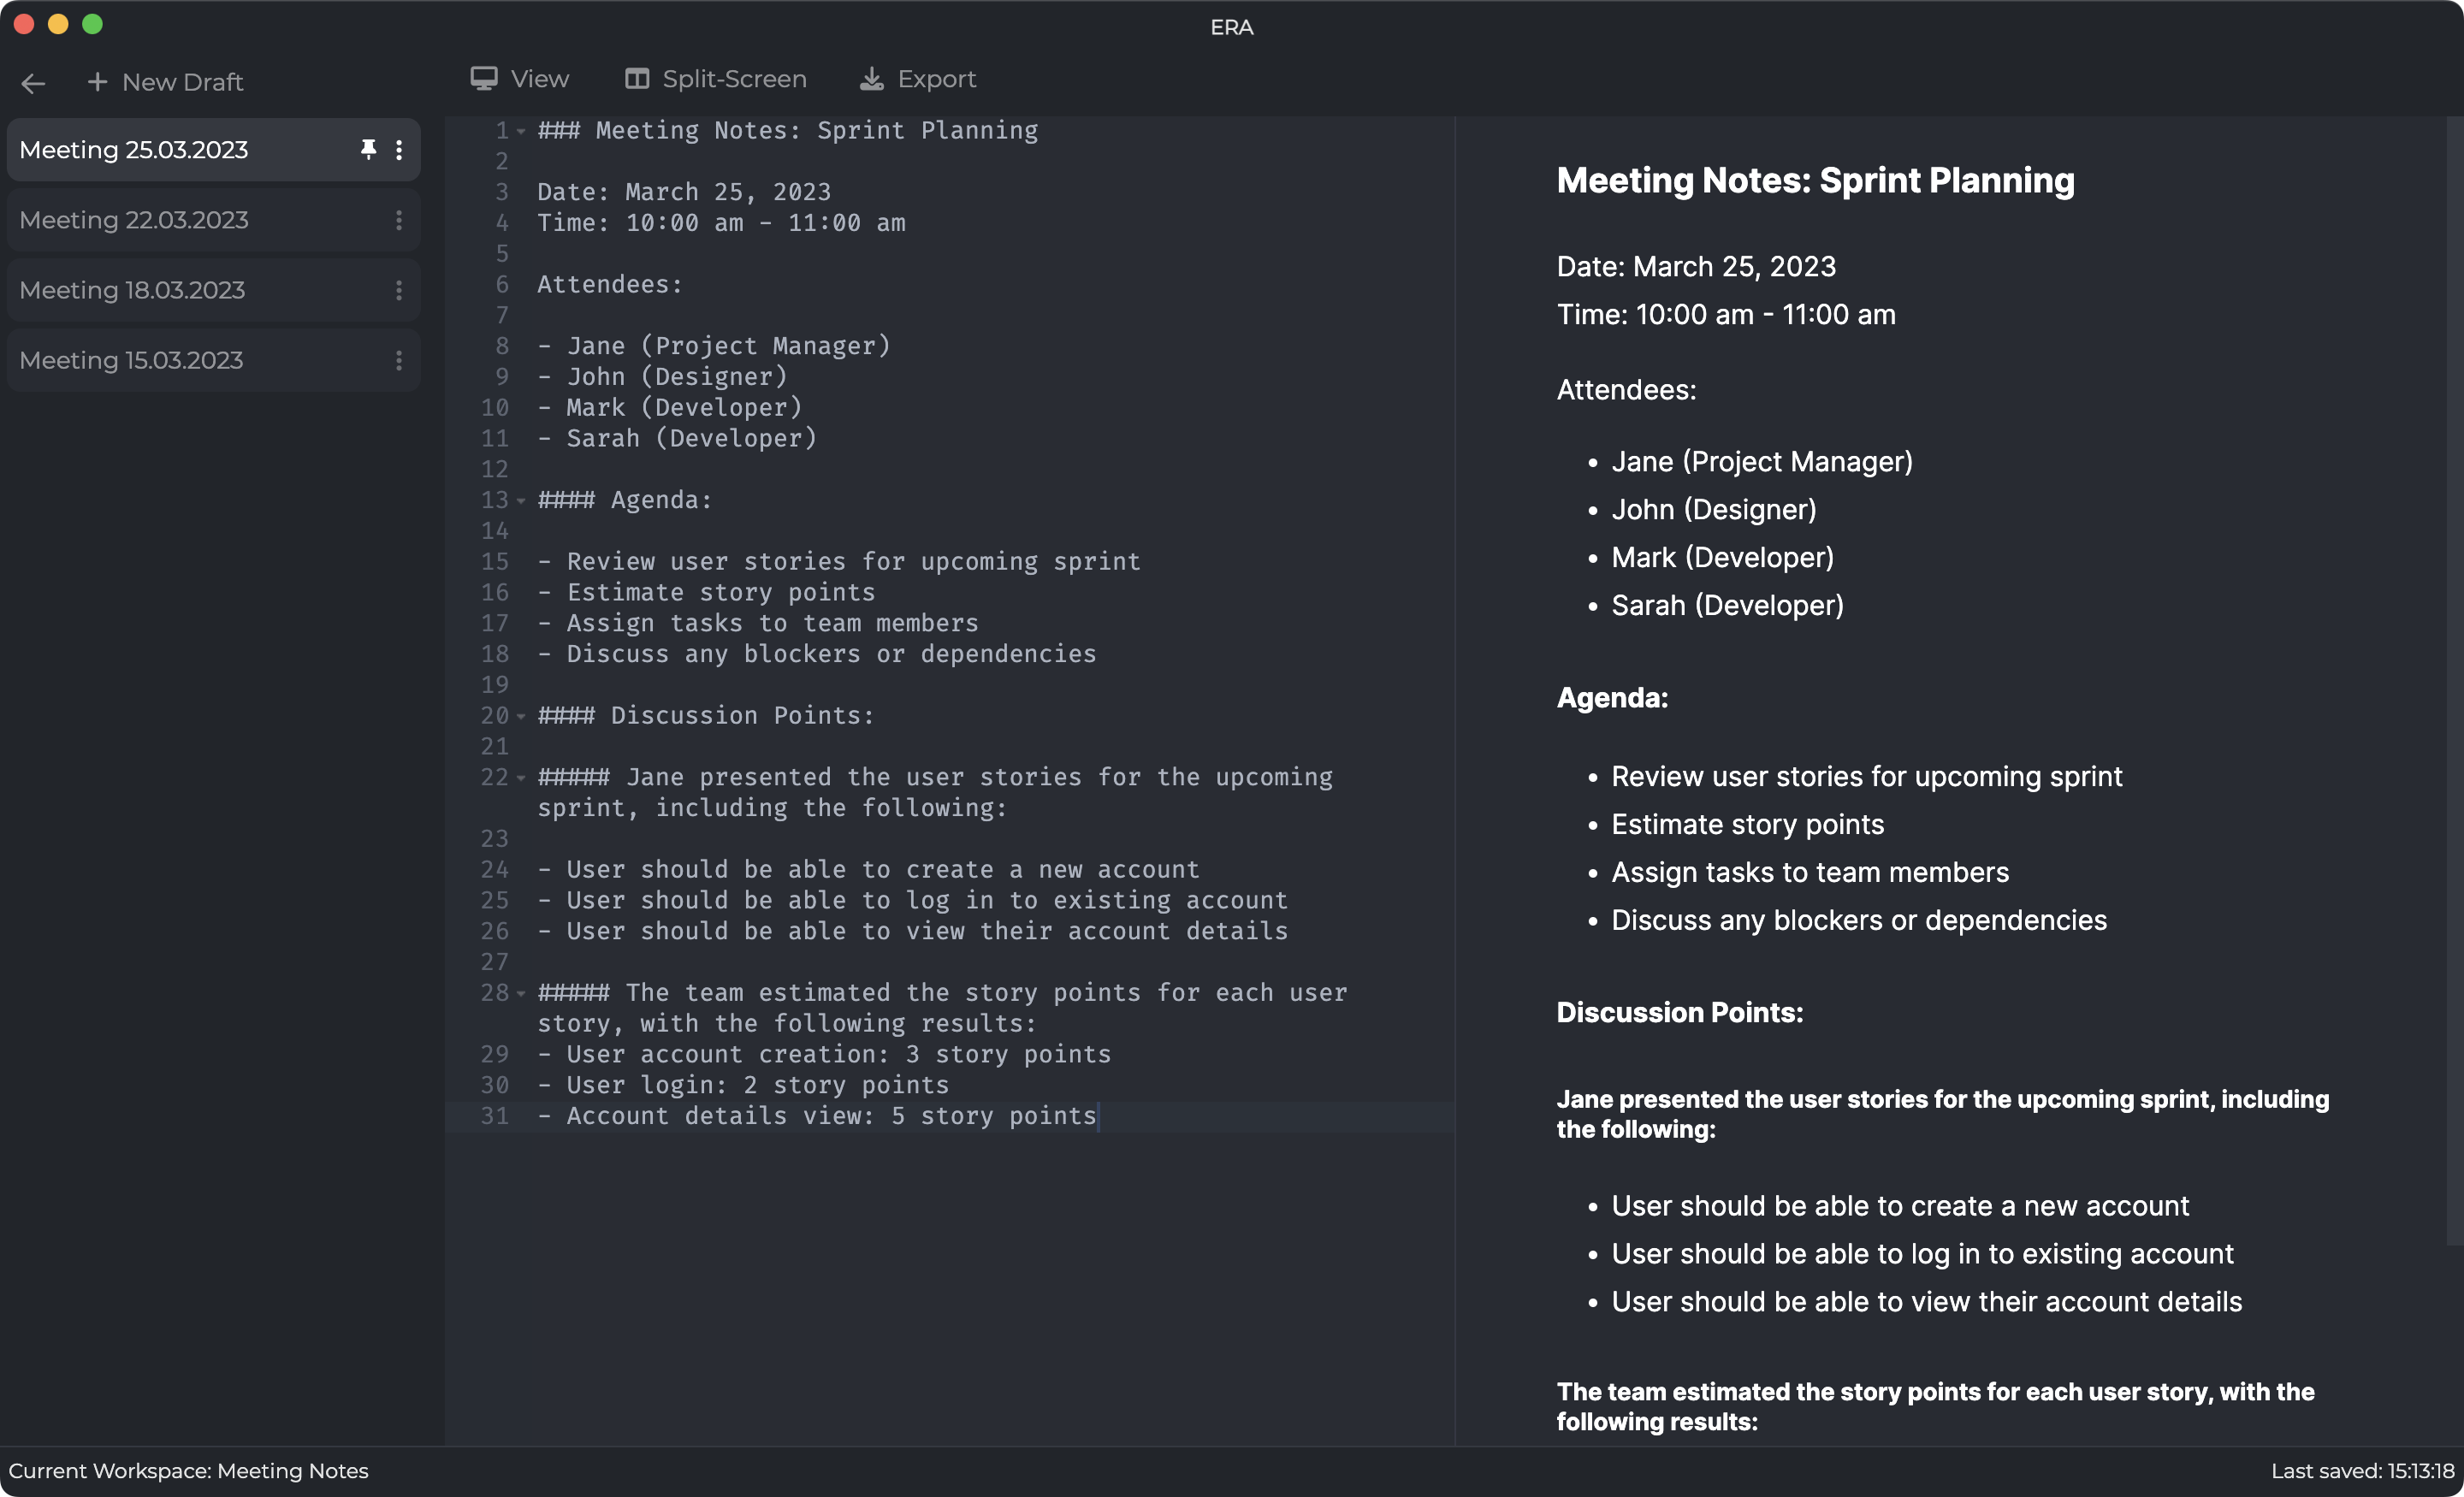The height and width of the screenshot is (1497, 2464).
Task: Click the plus icon for New Draft
Action: tap(97, 82)
